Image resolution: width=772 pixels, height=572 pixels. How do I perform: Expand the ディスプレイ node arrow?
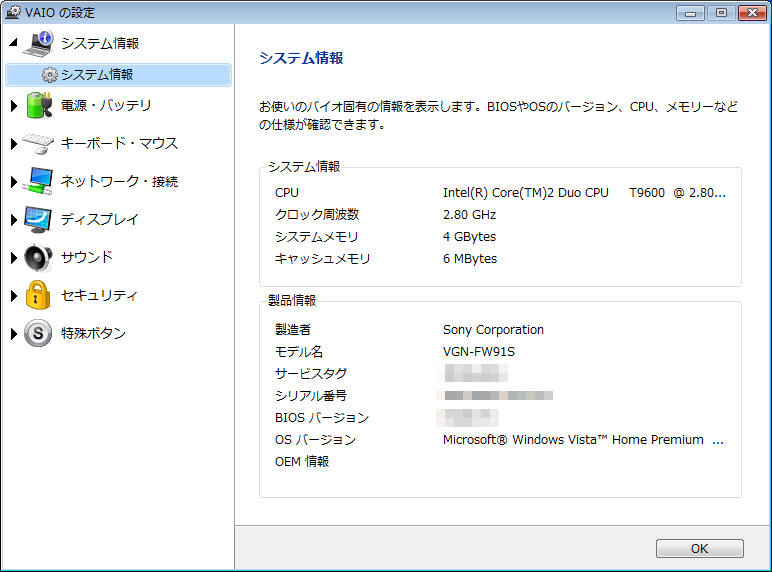(14, 220)
